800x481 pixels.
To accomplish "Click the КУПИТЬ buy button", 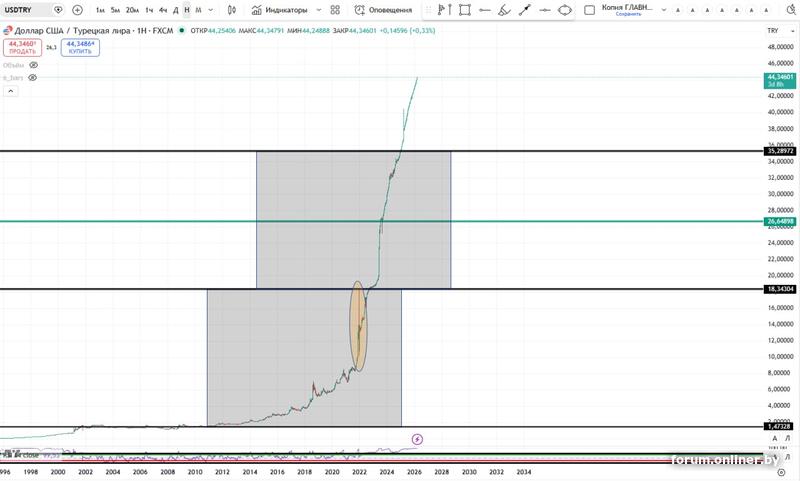I will [80, 47].
